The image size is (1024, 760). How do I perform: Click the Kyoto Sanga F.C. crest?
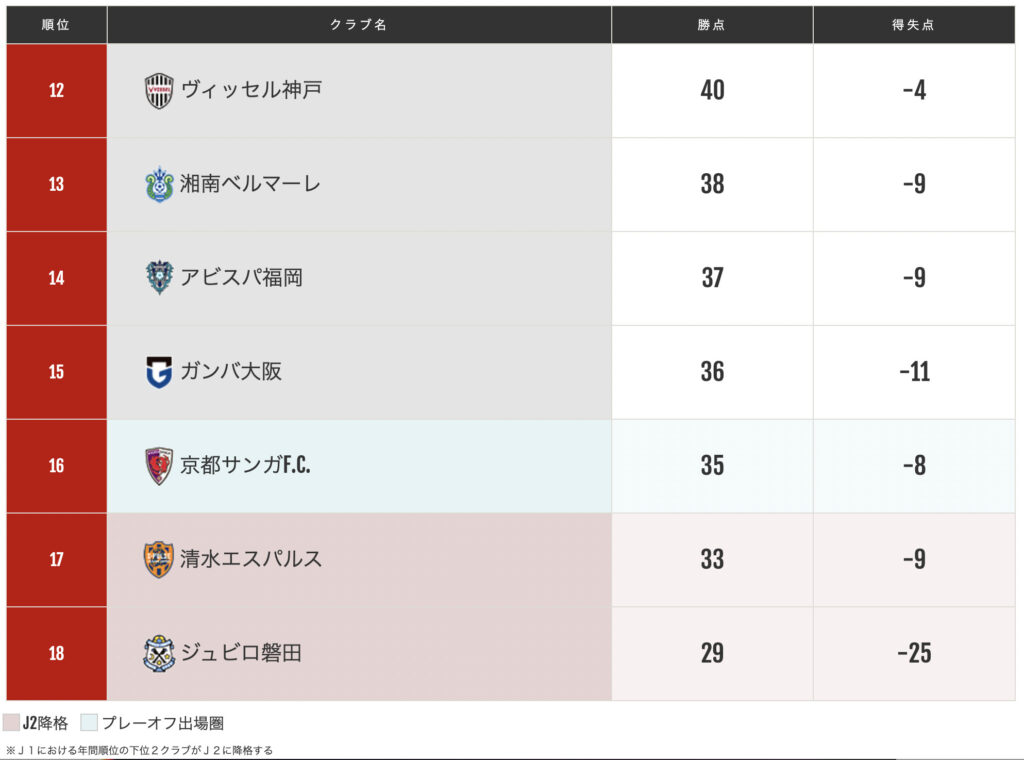[x=159, y=466]
